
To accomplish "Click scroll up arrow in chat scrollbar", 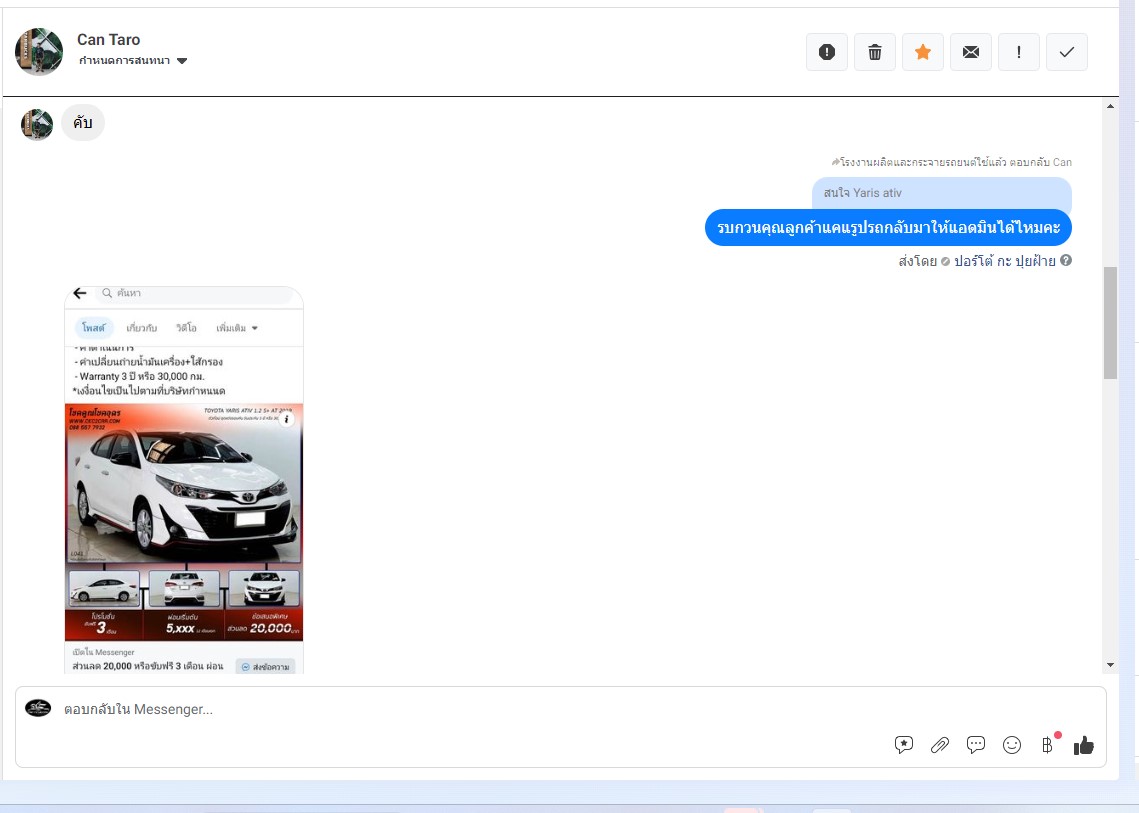I will pyautogui.click(x=1110, y=106).
